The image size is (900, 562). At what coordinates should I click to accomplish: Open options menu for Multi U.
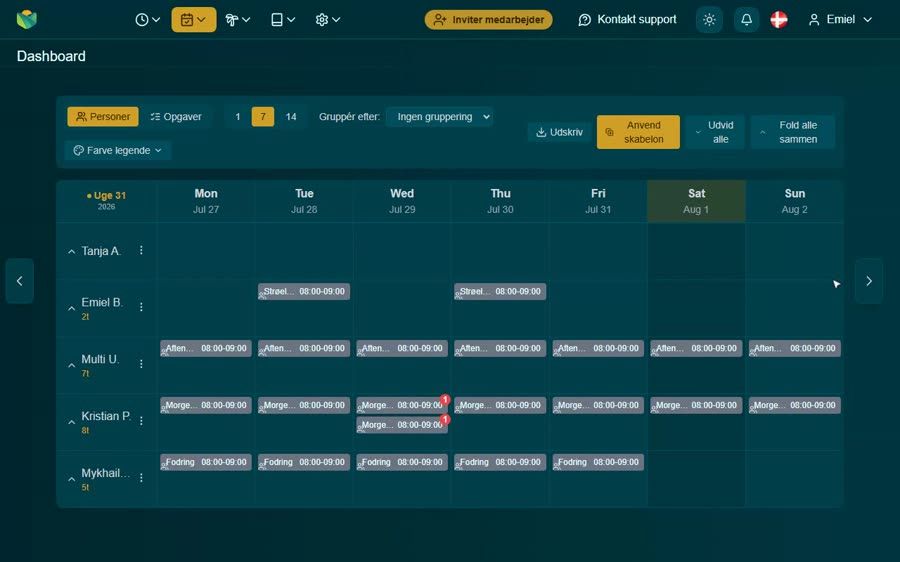(x=141, y=364)
